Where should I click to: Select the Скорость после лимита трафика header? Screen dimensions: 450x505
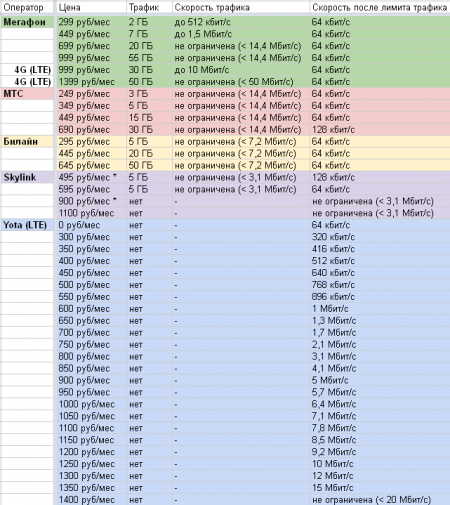pyautogui.click(x=380, y=7)
